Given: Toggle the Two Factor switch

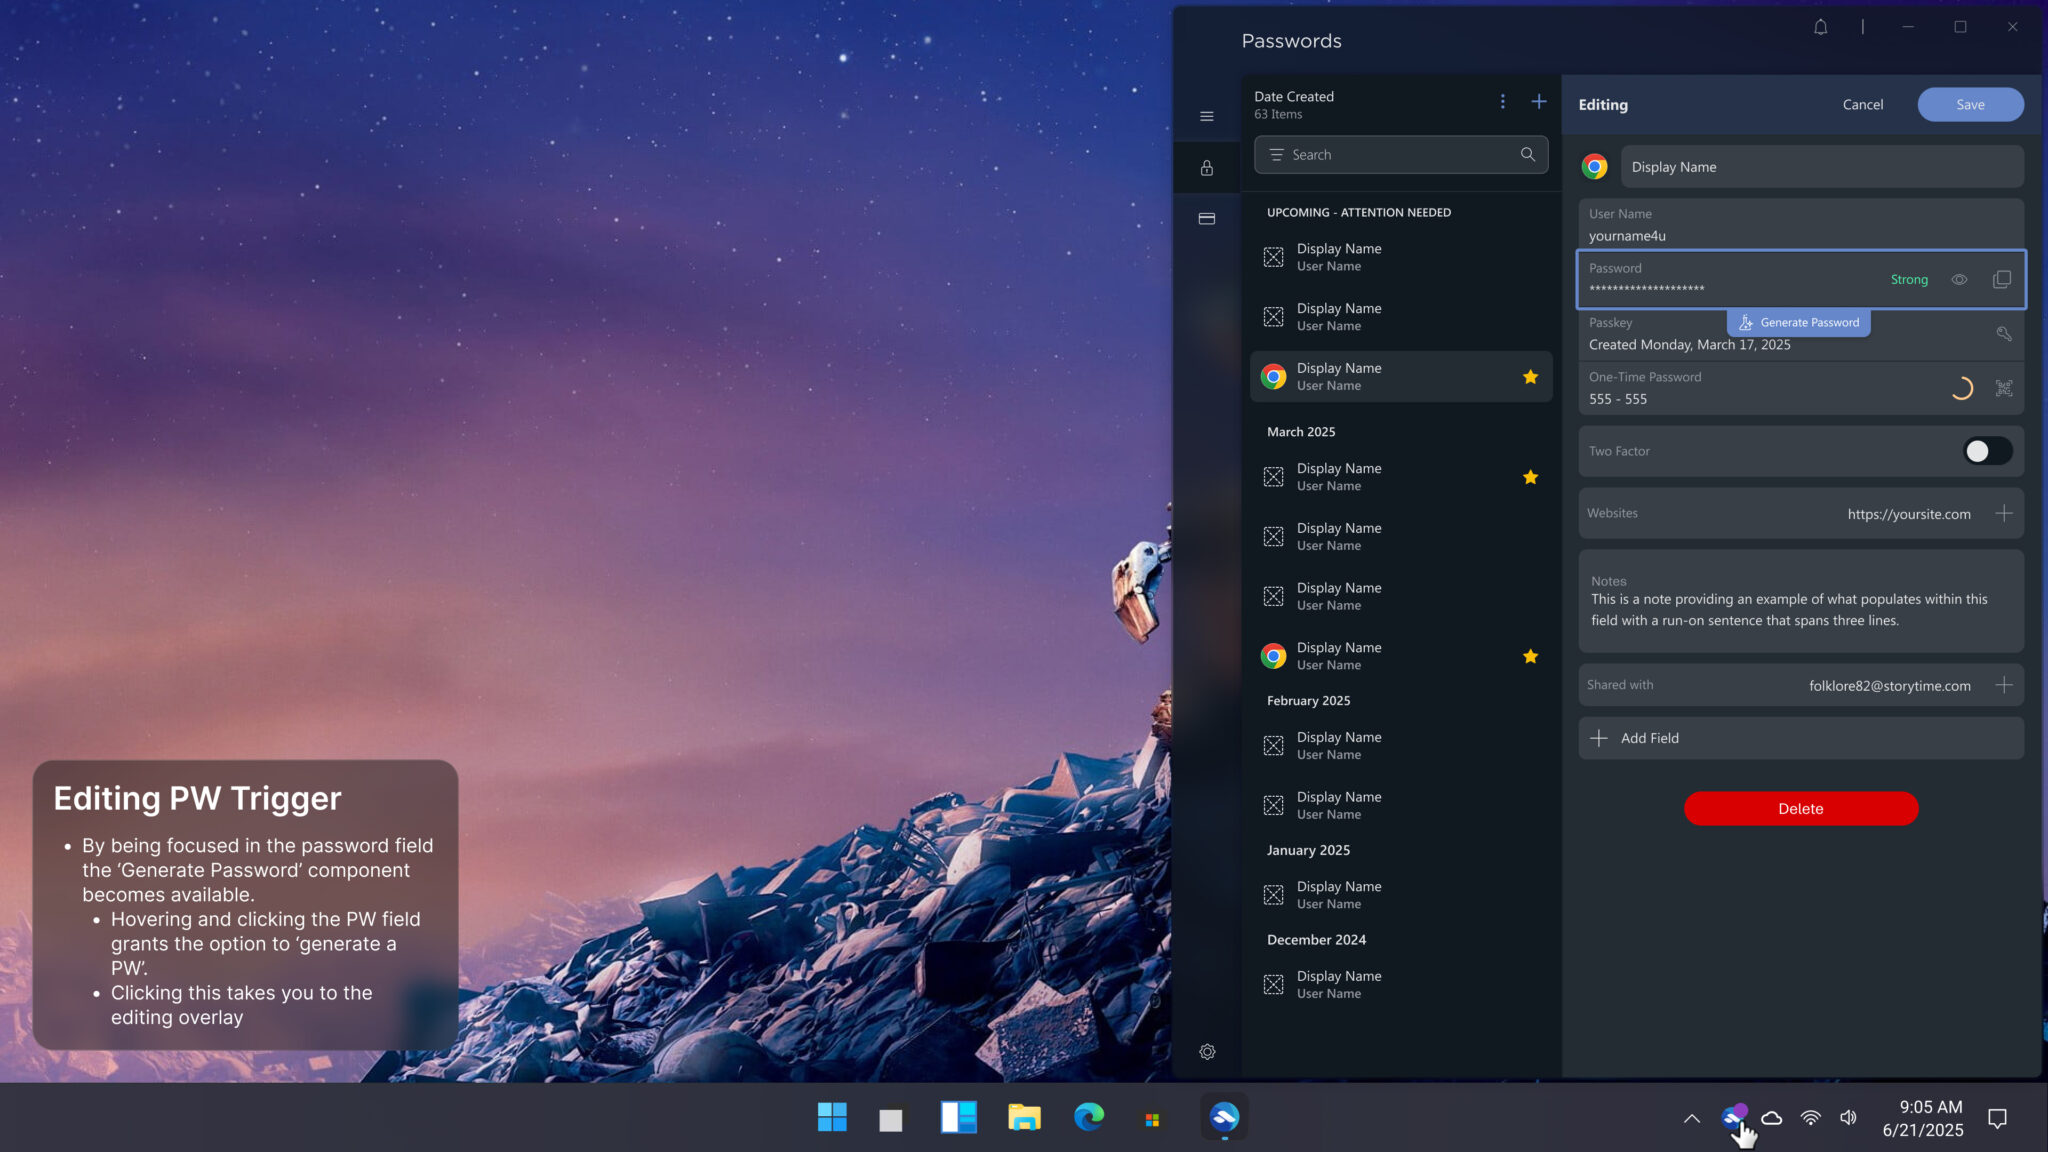Looking at the screenshot, I should point(1986,451).
